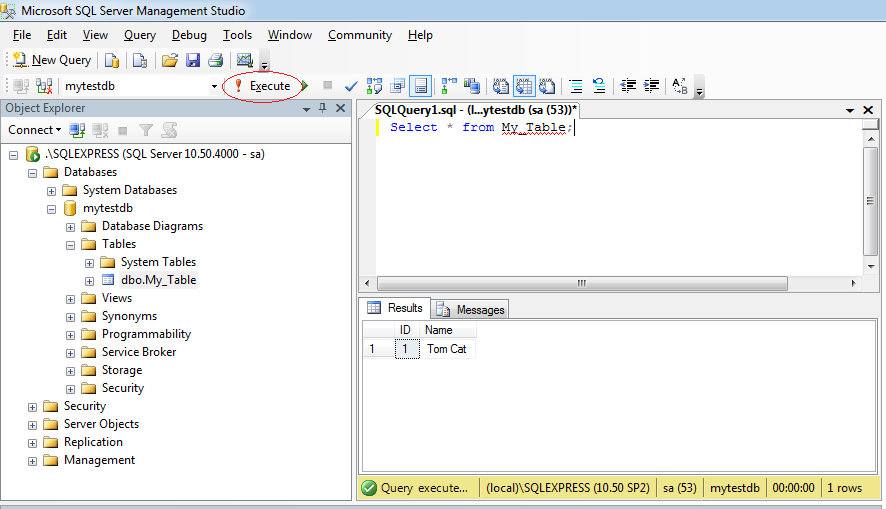The image size is (886, 509).
Task: Close the Object Explorer panel
Action: pos(340,108)
